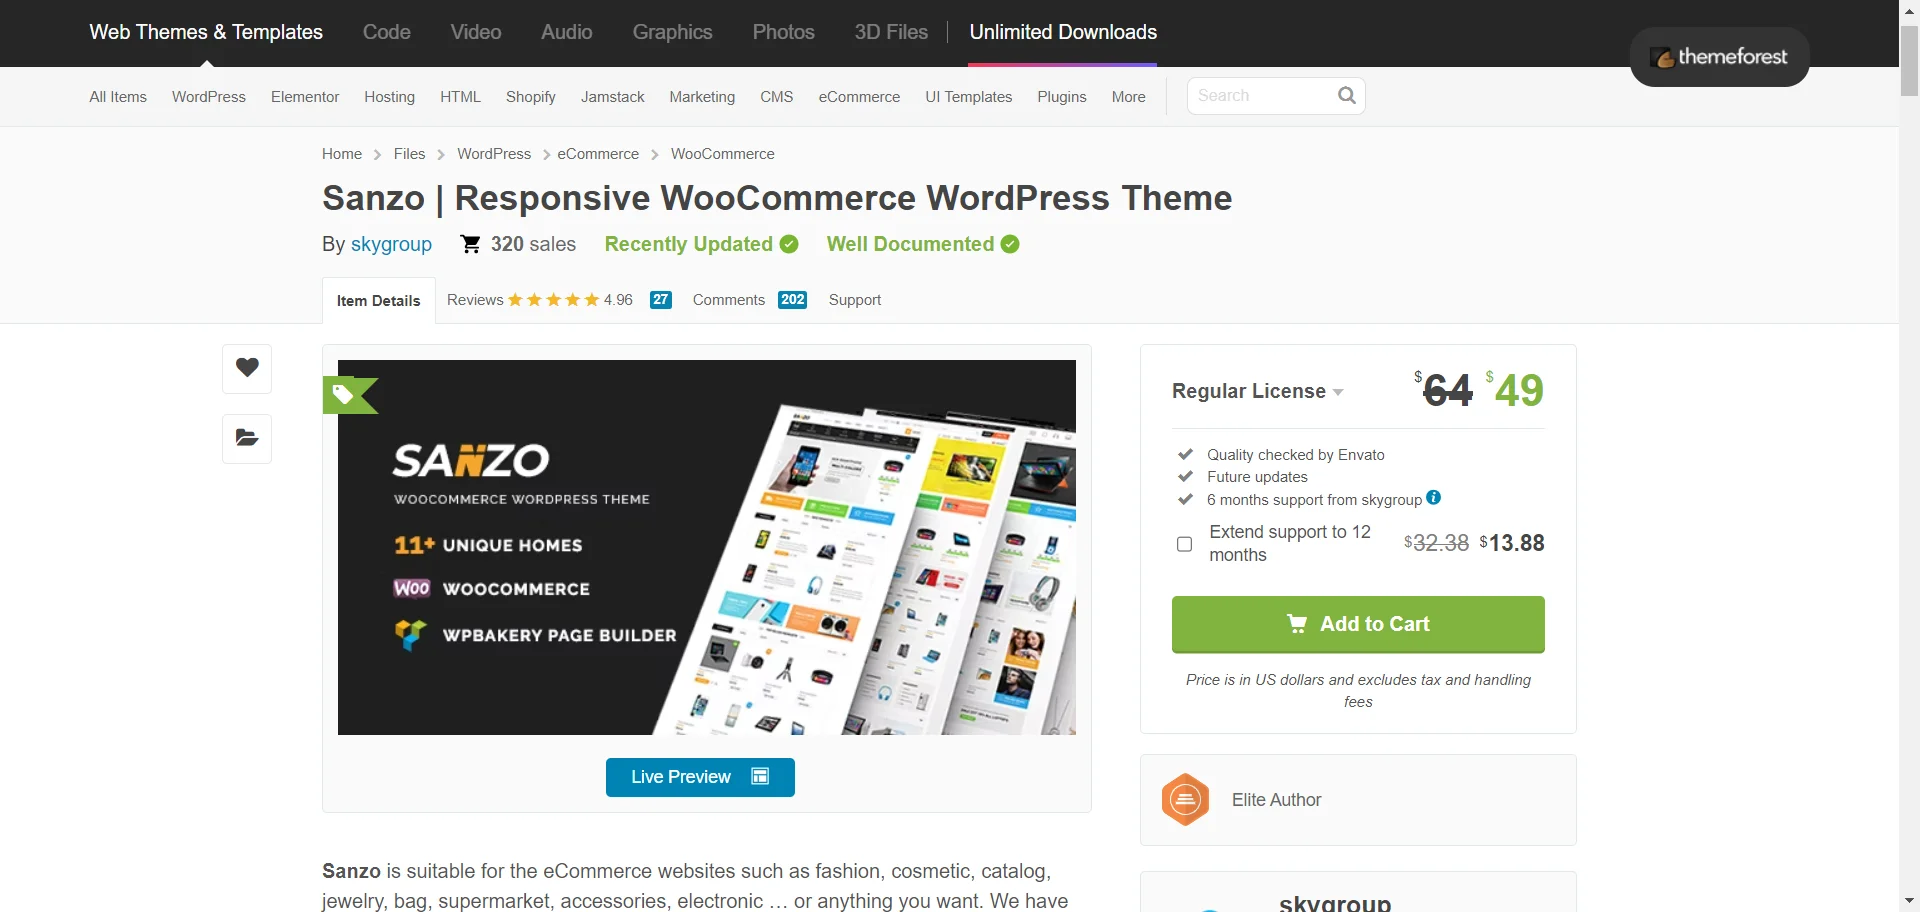Open the skygroup author link
This screenshot has height=912, width=1920.
pyautogui.click(x=391, y=244)
